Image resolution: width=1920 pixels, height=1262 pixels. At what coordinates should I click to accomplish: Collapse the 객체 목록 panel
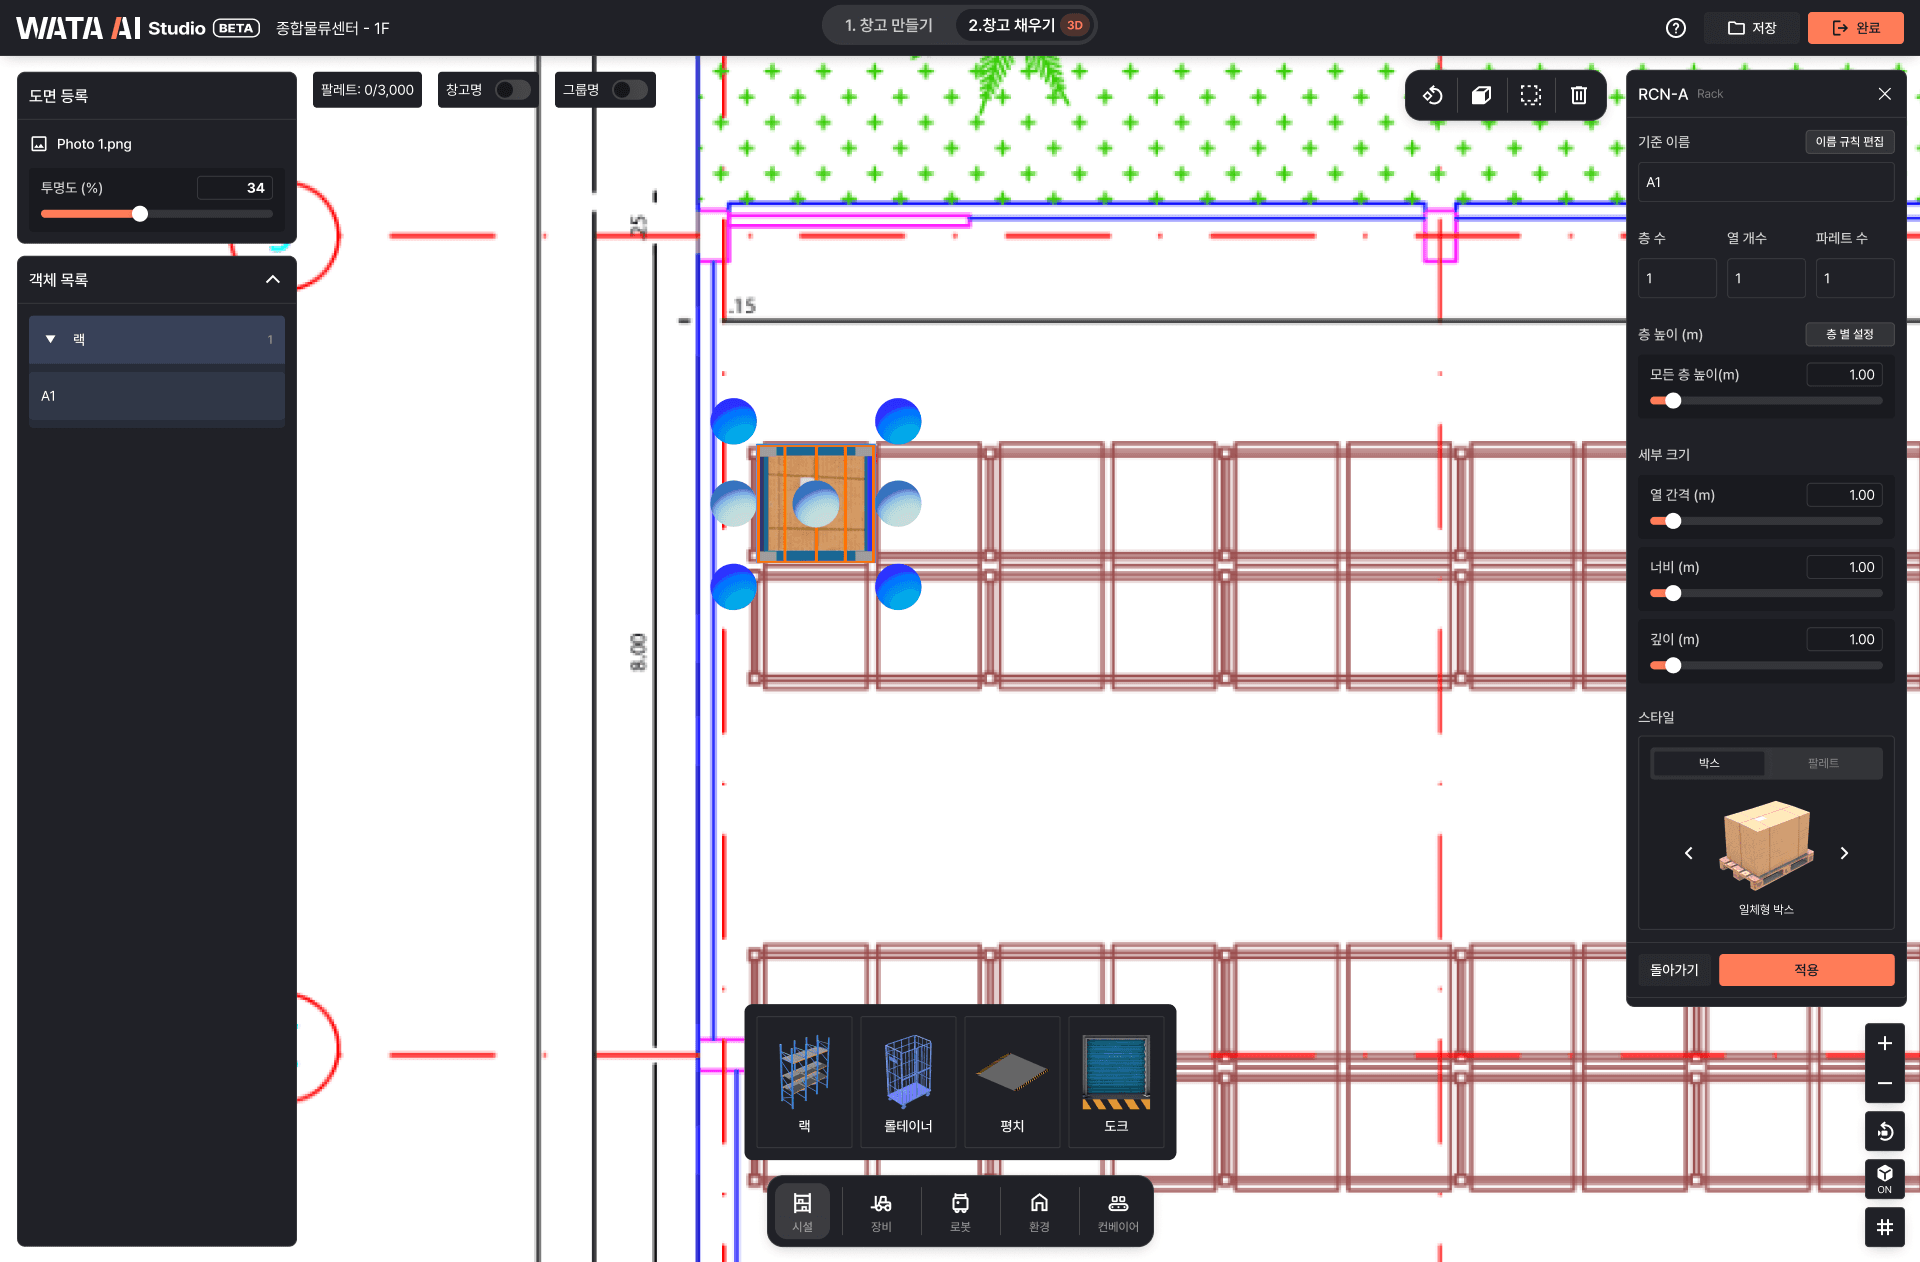coord(272,280)
